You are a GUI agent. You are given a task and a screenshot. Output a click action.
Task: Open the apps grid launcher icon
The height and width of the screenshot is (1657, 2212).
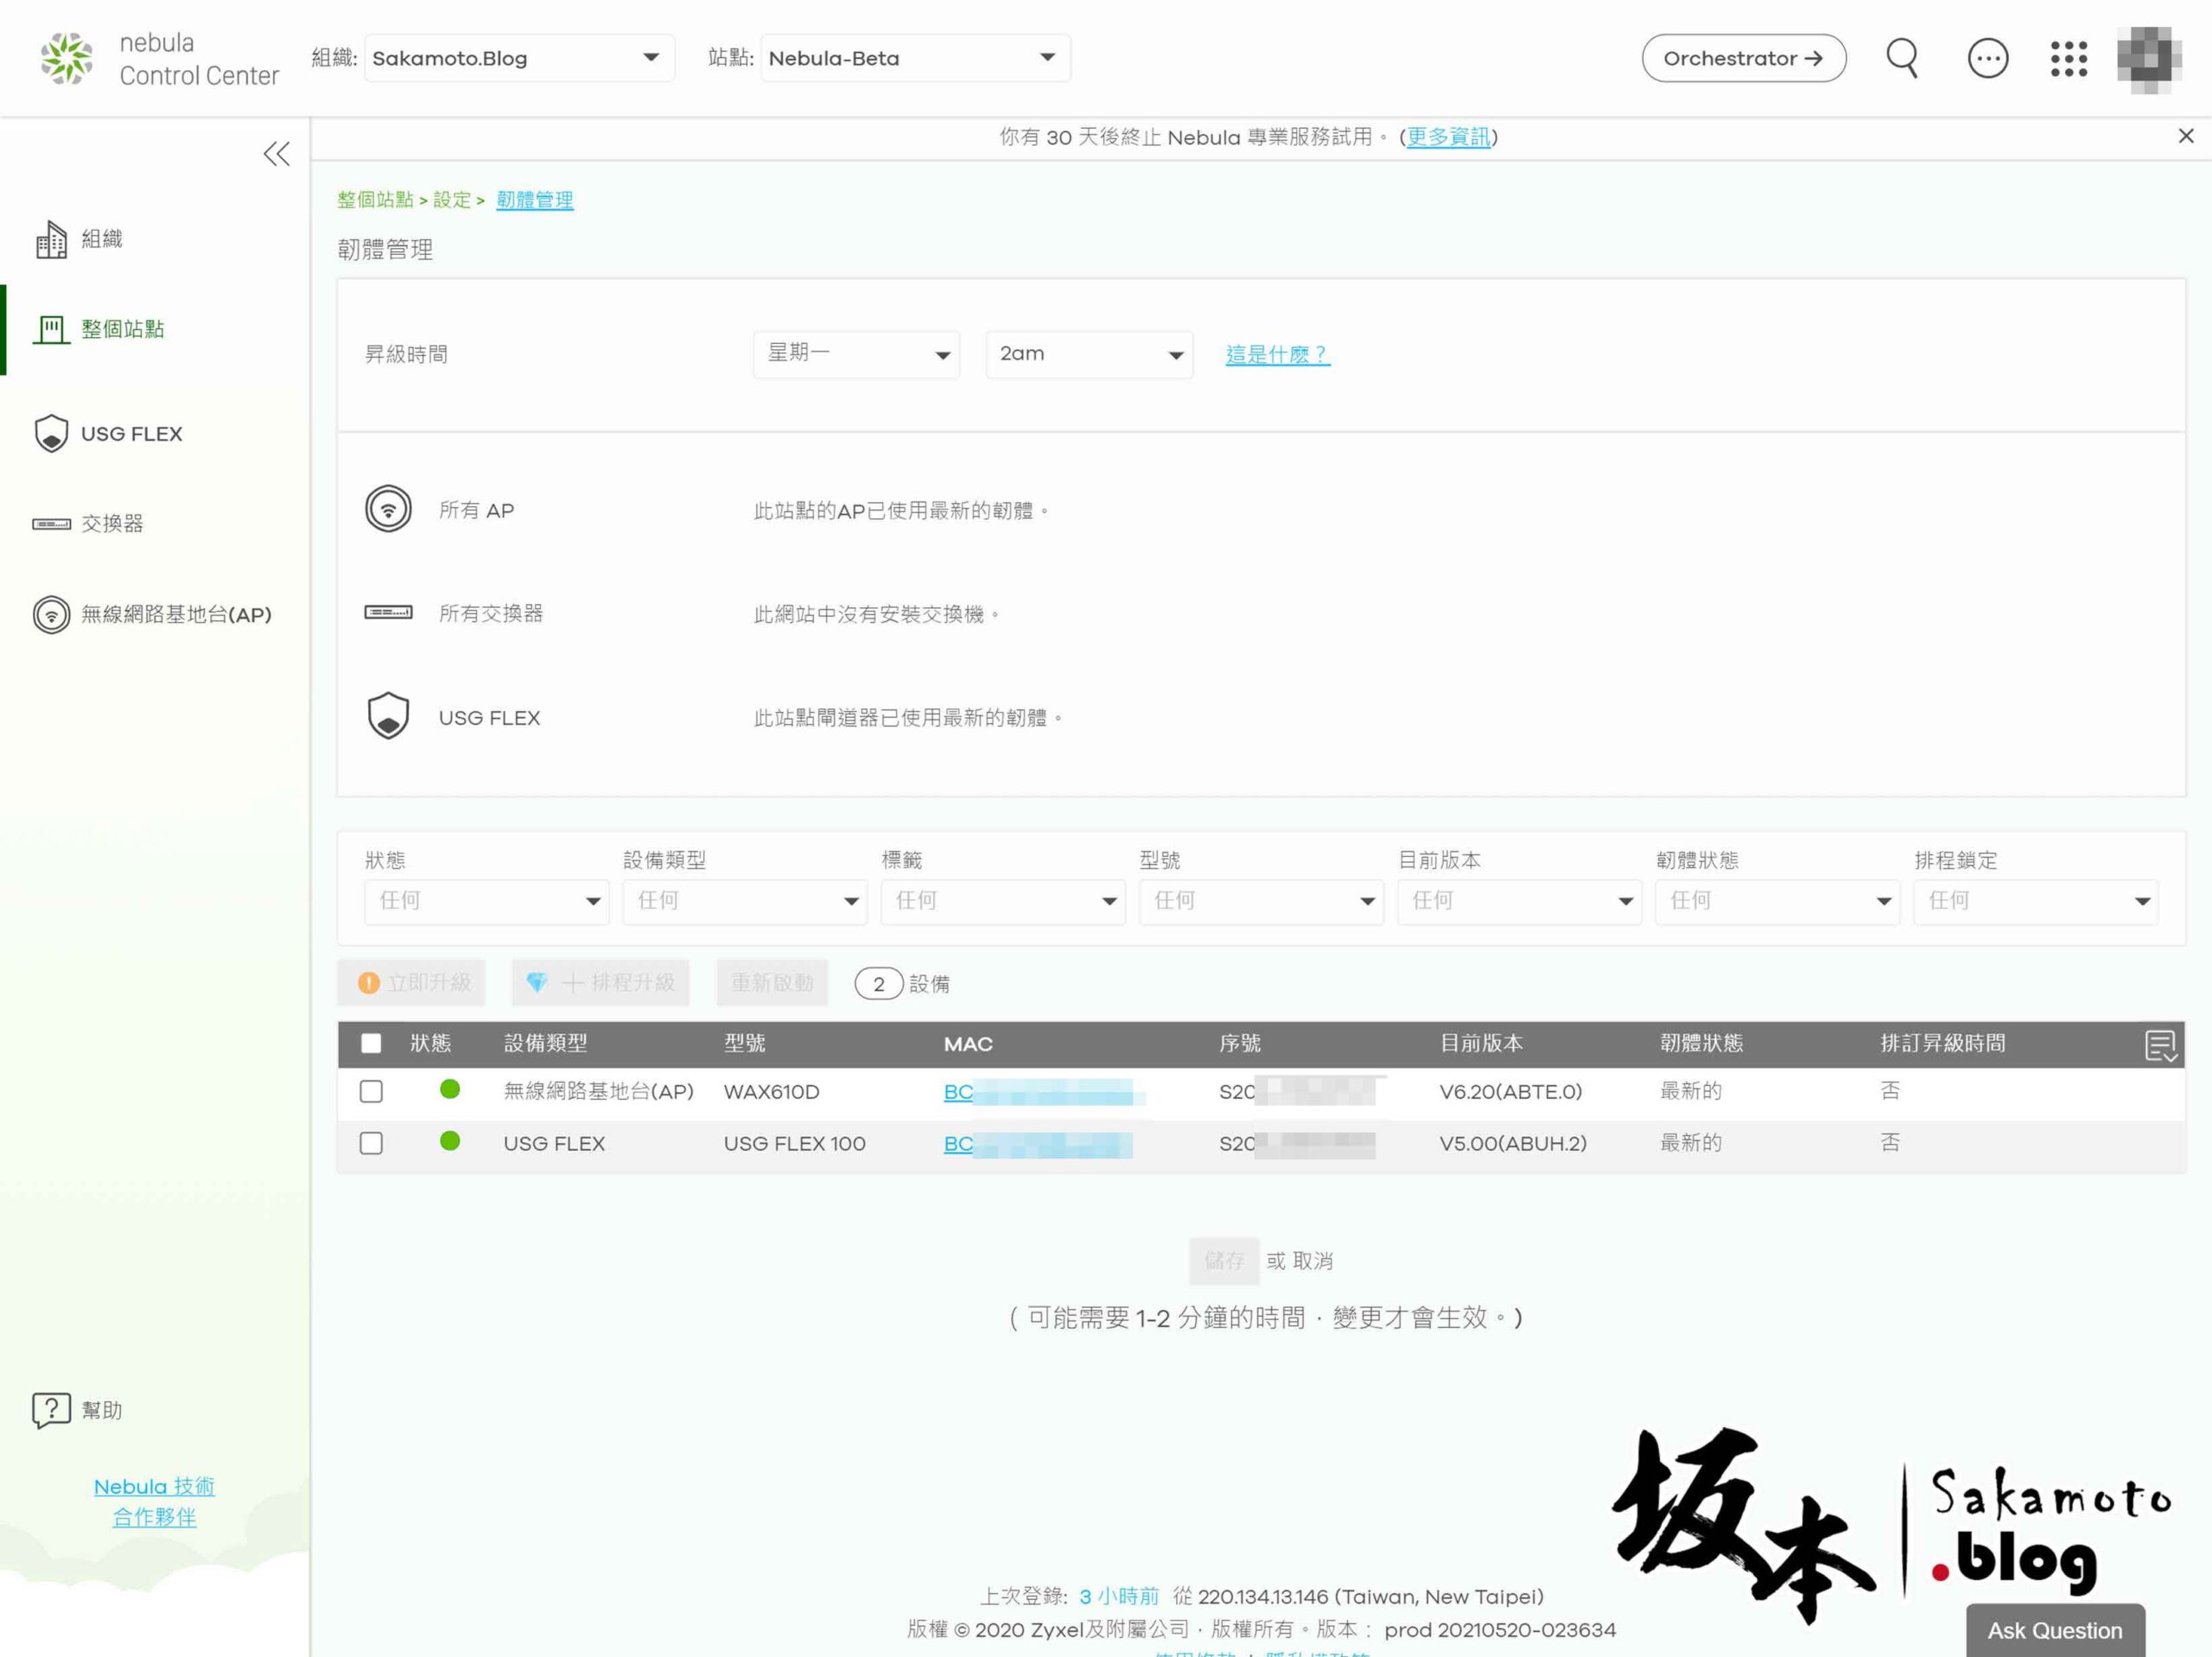click(x=2068, y=58)
